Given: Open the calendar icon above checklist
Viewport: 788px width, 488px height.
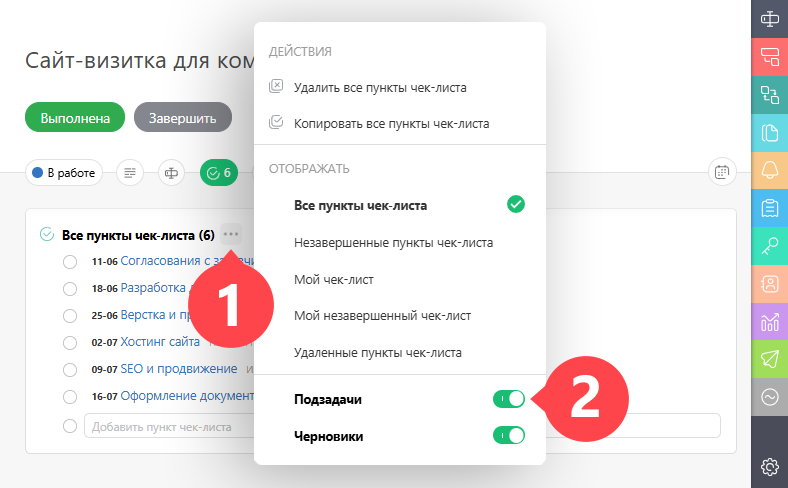Looking at the screenshot, I should coord(722,172).
